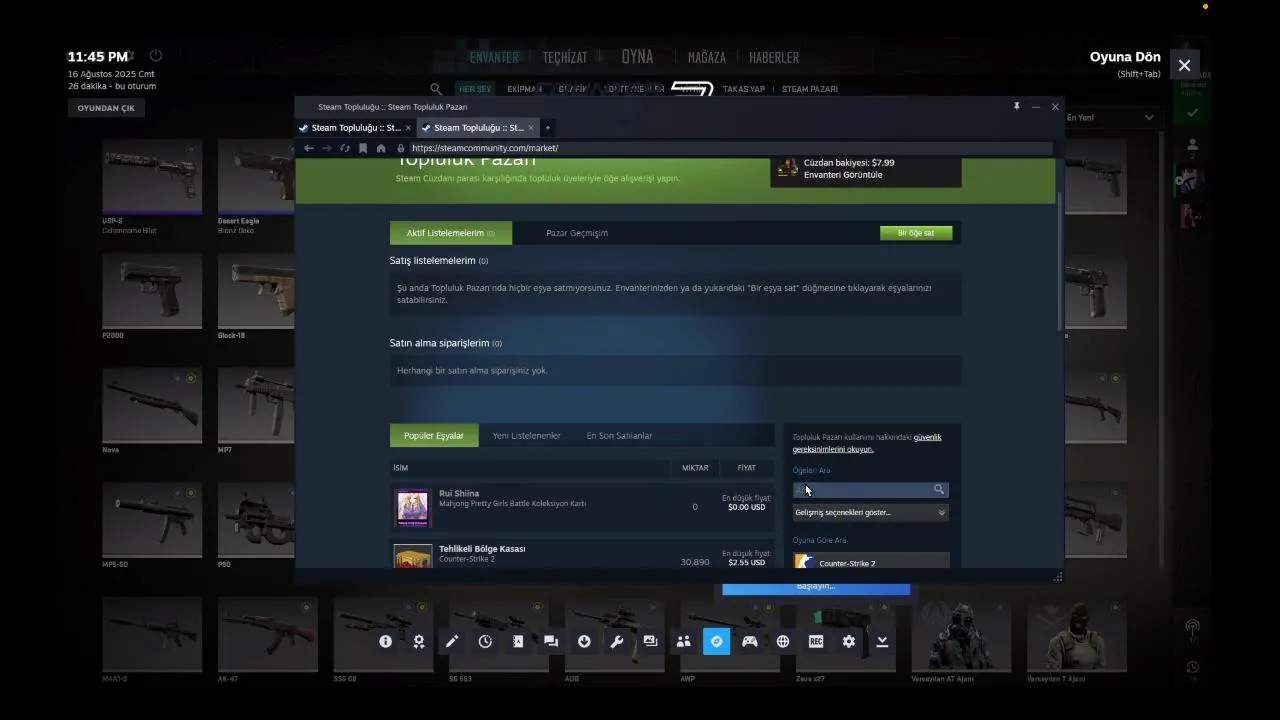Click the bookmark icon in browser toolbar

pos(363,148)
